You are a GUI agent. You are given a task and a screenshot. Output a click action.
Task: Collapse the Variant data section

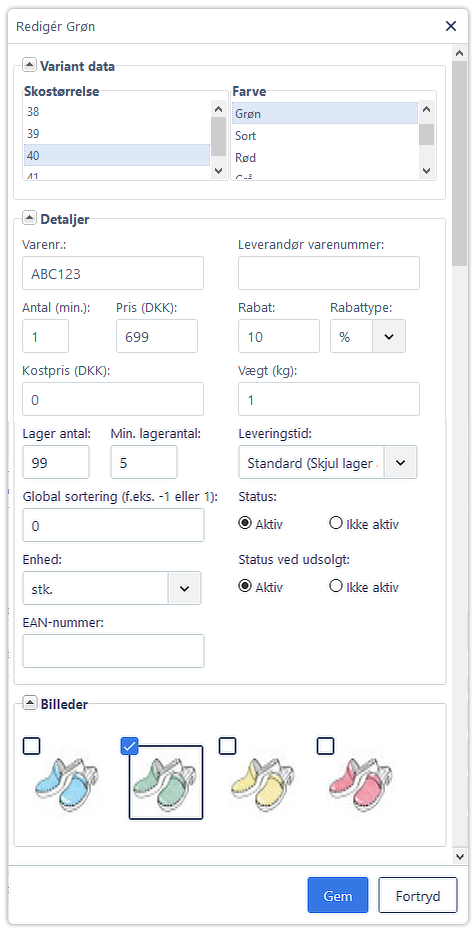[x=29, y=65]
